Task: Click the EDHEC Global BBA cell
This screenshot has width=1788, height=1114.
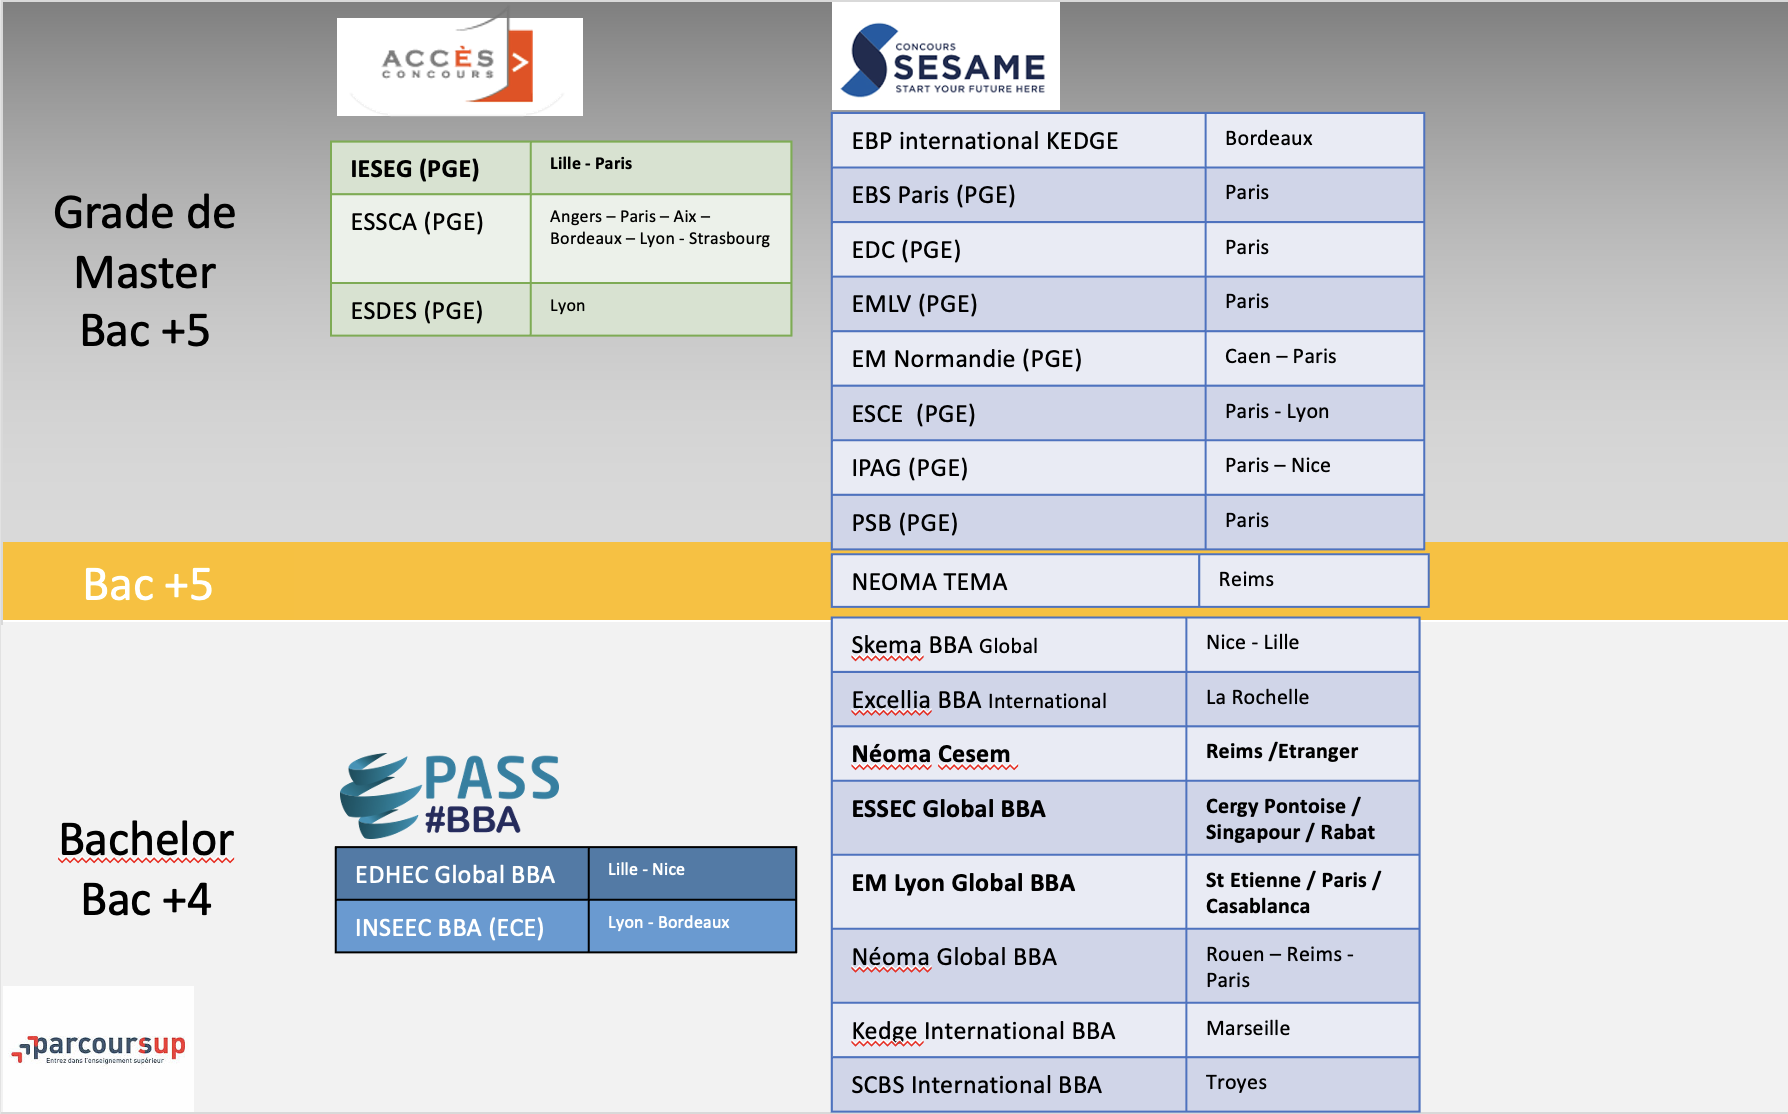Action: [x=461, y=875]
